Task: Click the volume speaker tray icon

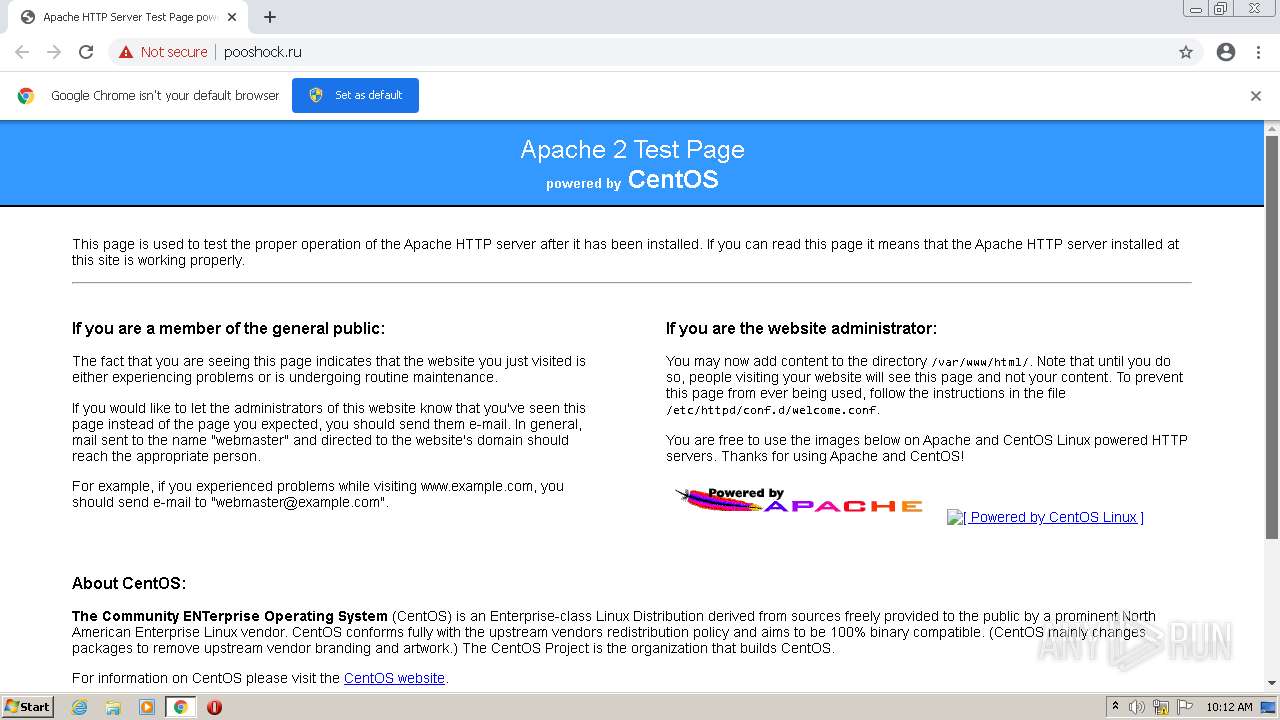Action: 1137,707
